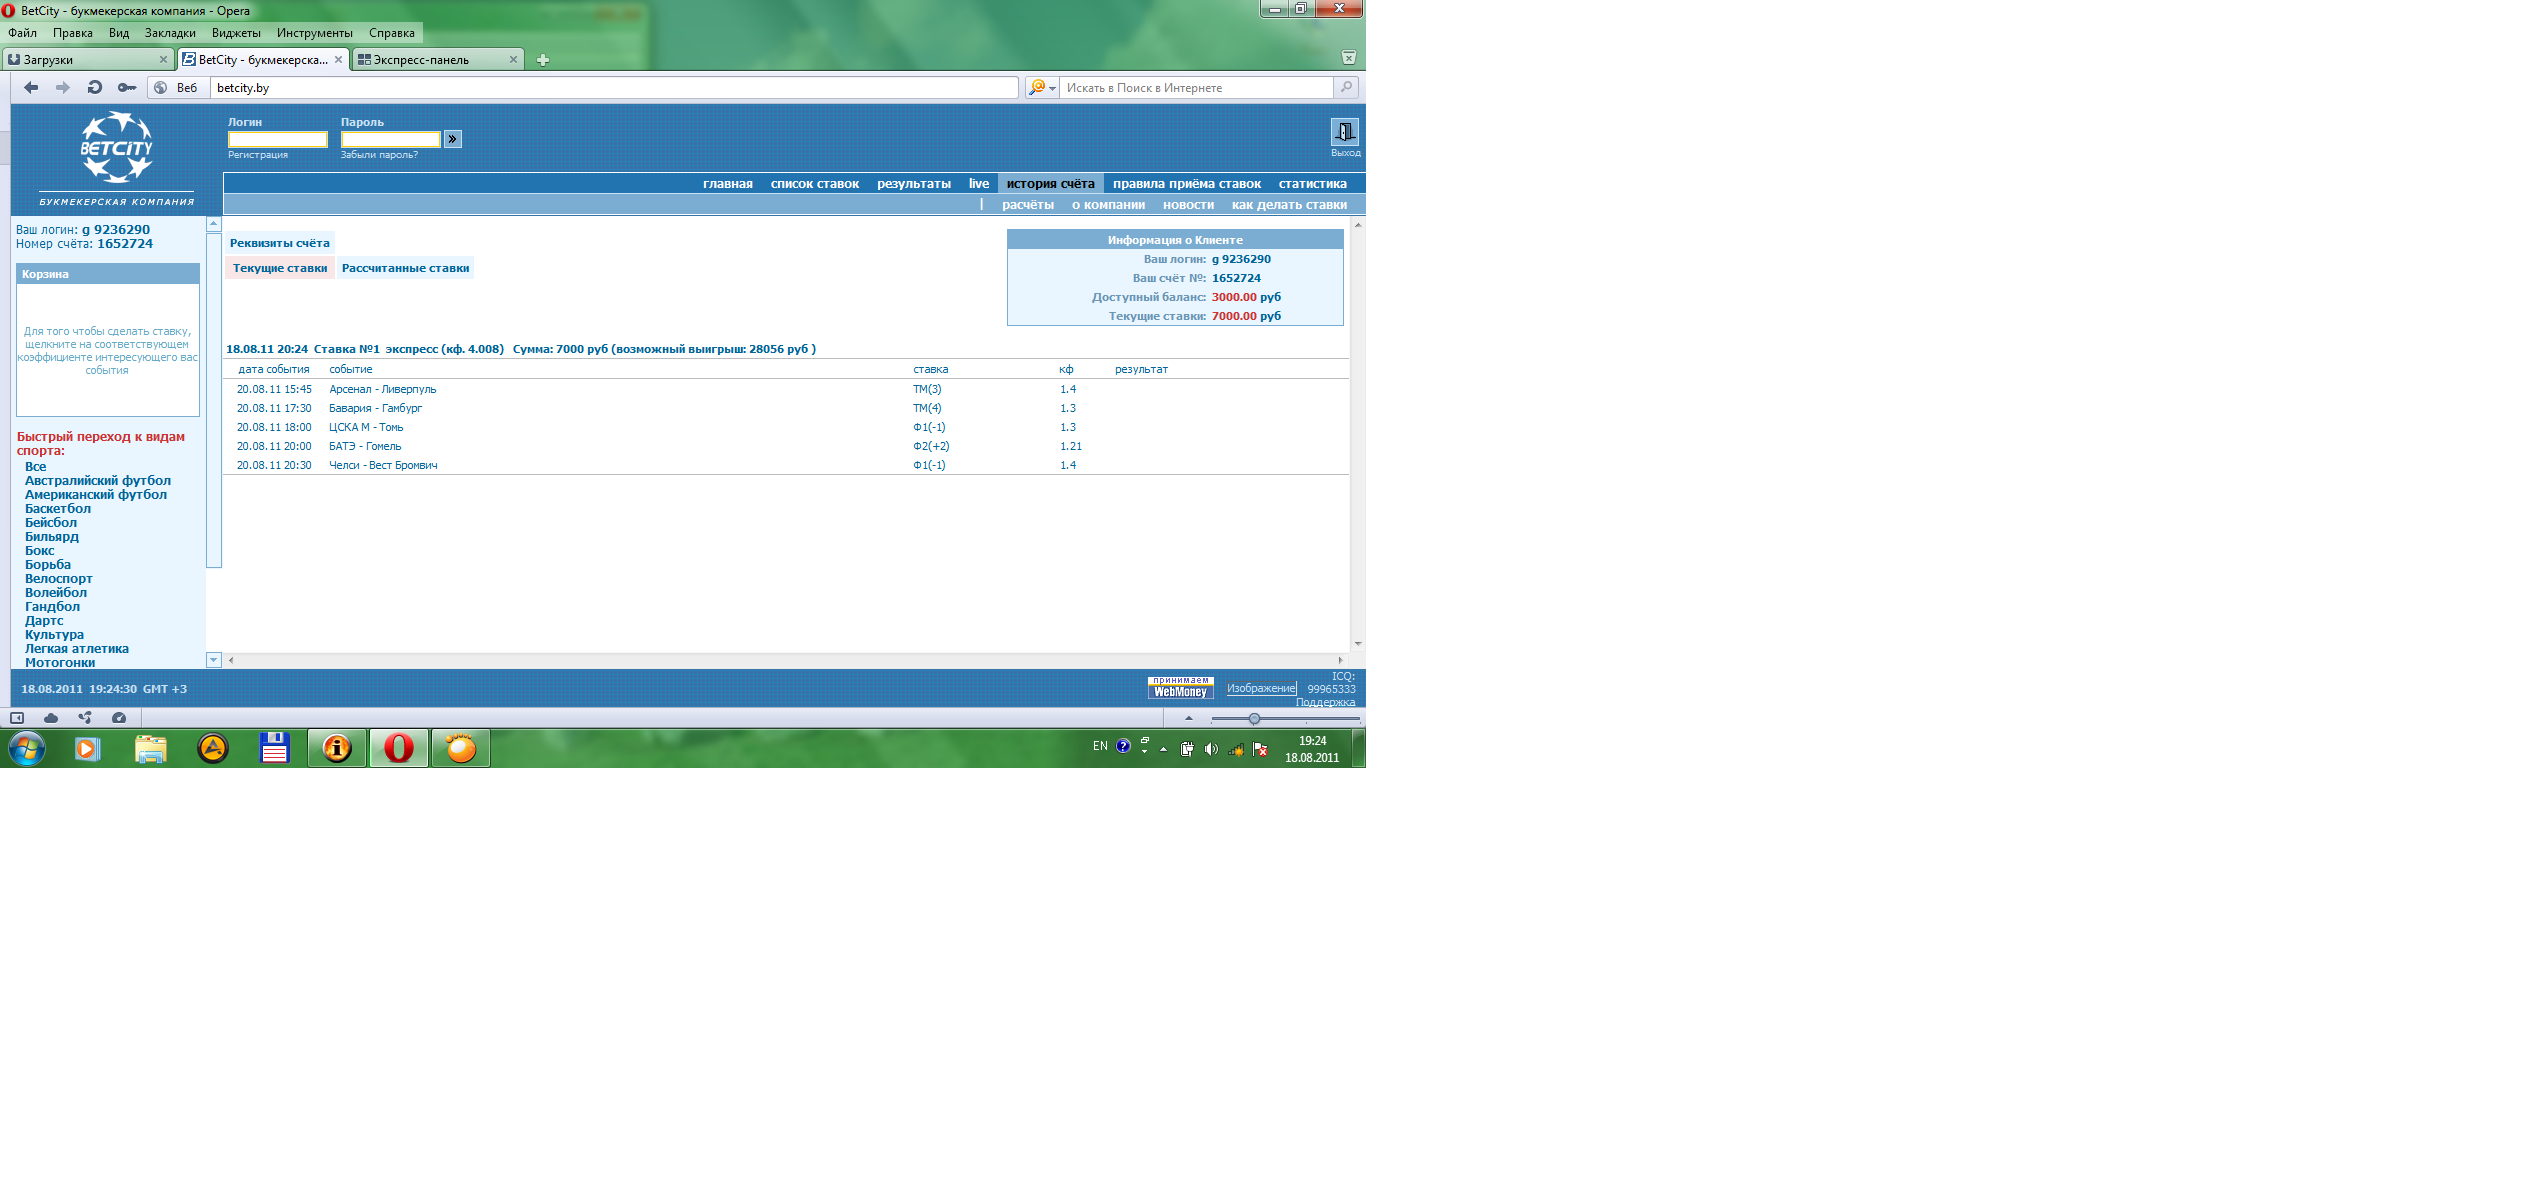The height and width of the screenshot is (1200, 2544).
Task: Switch to the Экспресс-панель tab
Action: click(428, 60)
